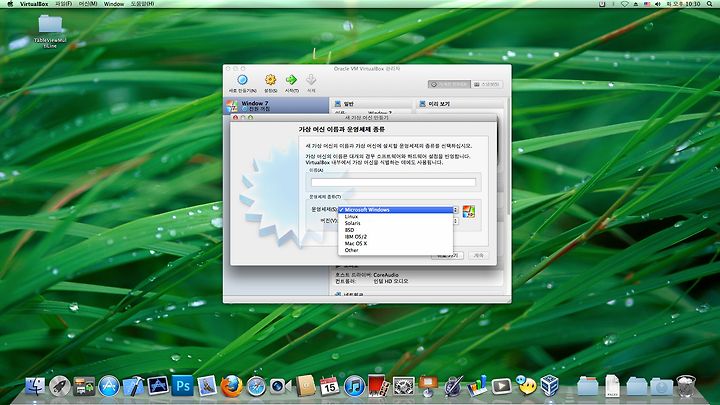720x405 pixels.
Task: Open Keynote podium icon in dock
Action: [x=428, y=386]
